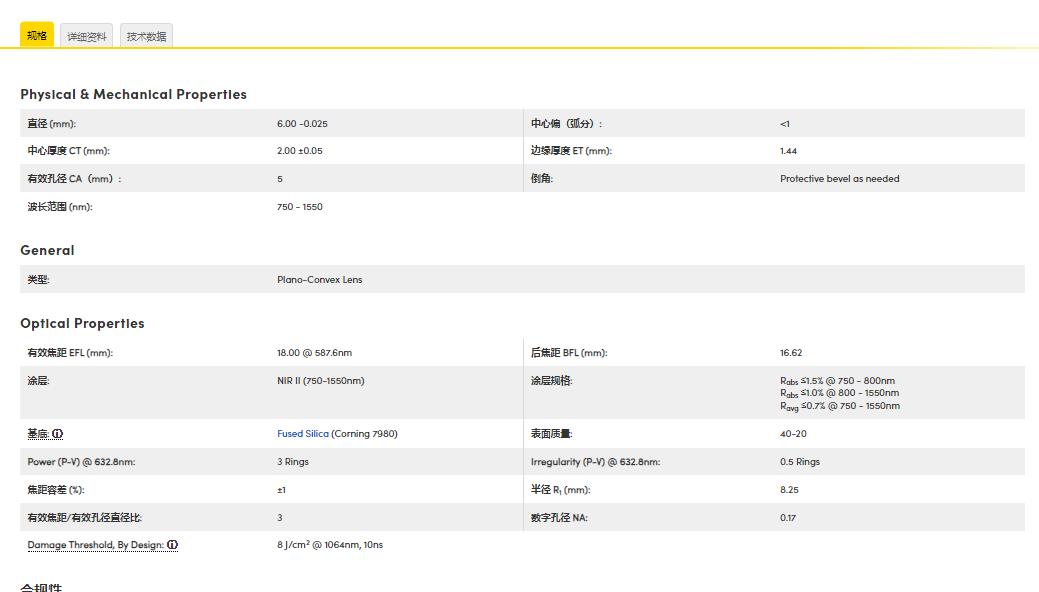Switch to the 规格 tab

point(37,36)
